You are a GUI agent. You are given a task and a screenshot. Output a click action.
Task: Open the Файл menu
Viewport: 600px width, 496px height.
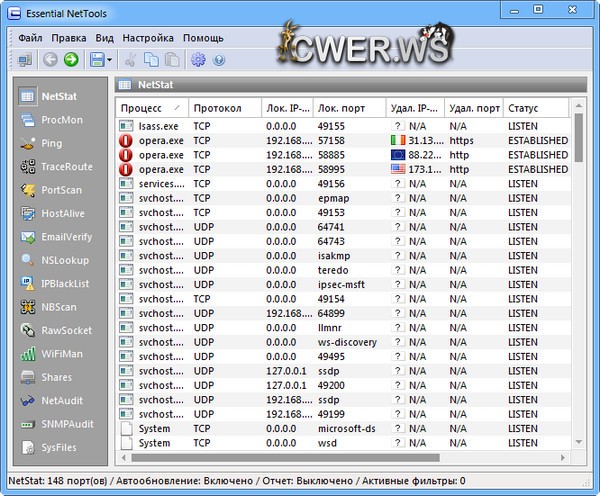[x=30, y=37]
